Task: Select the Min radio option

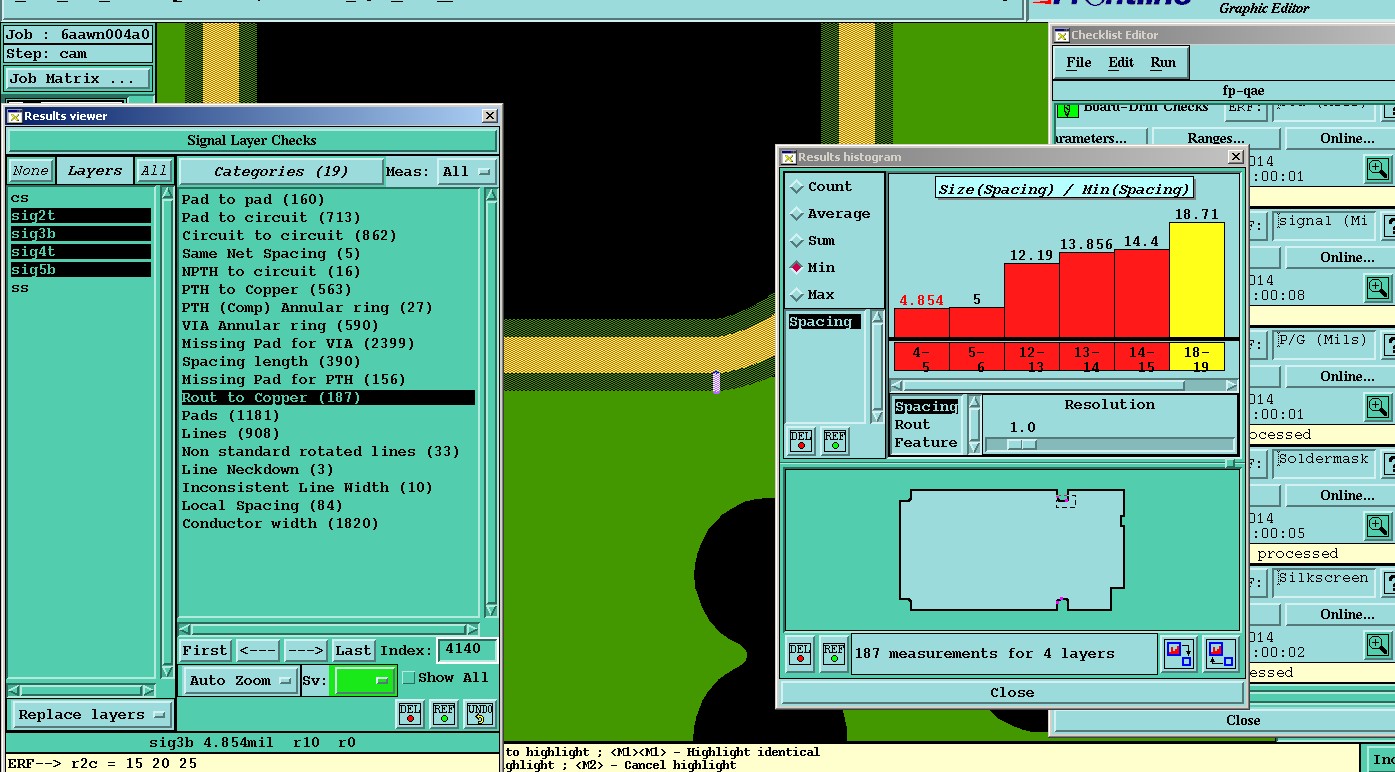Action: click(797, 268)
